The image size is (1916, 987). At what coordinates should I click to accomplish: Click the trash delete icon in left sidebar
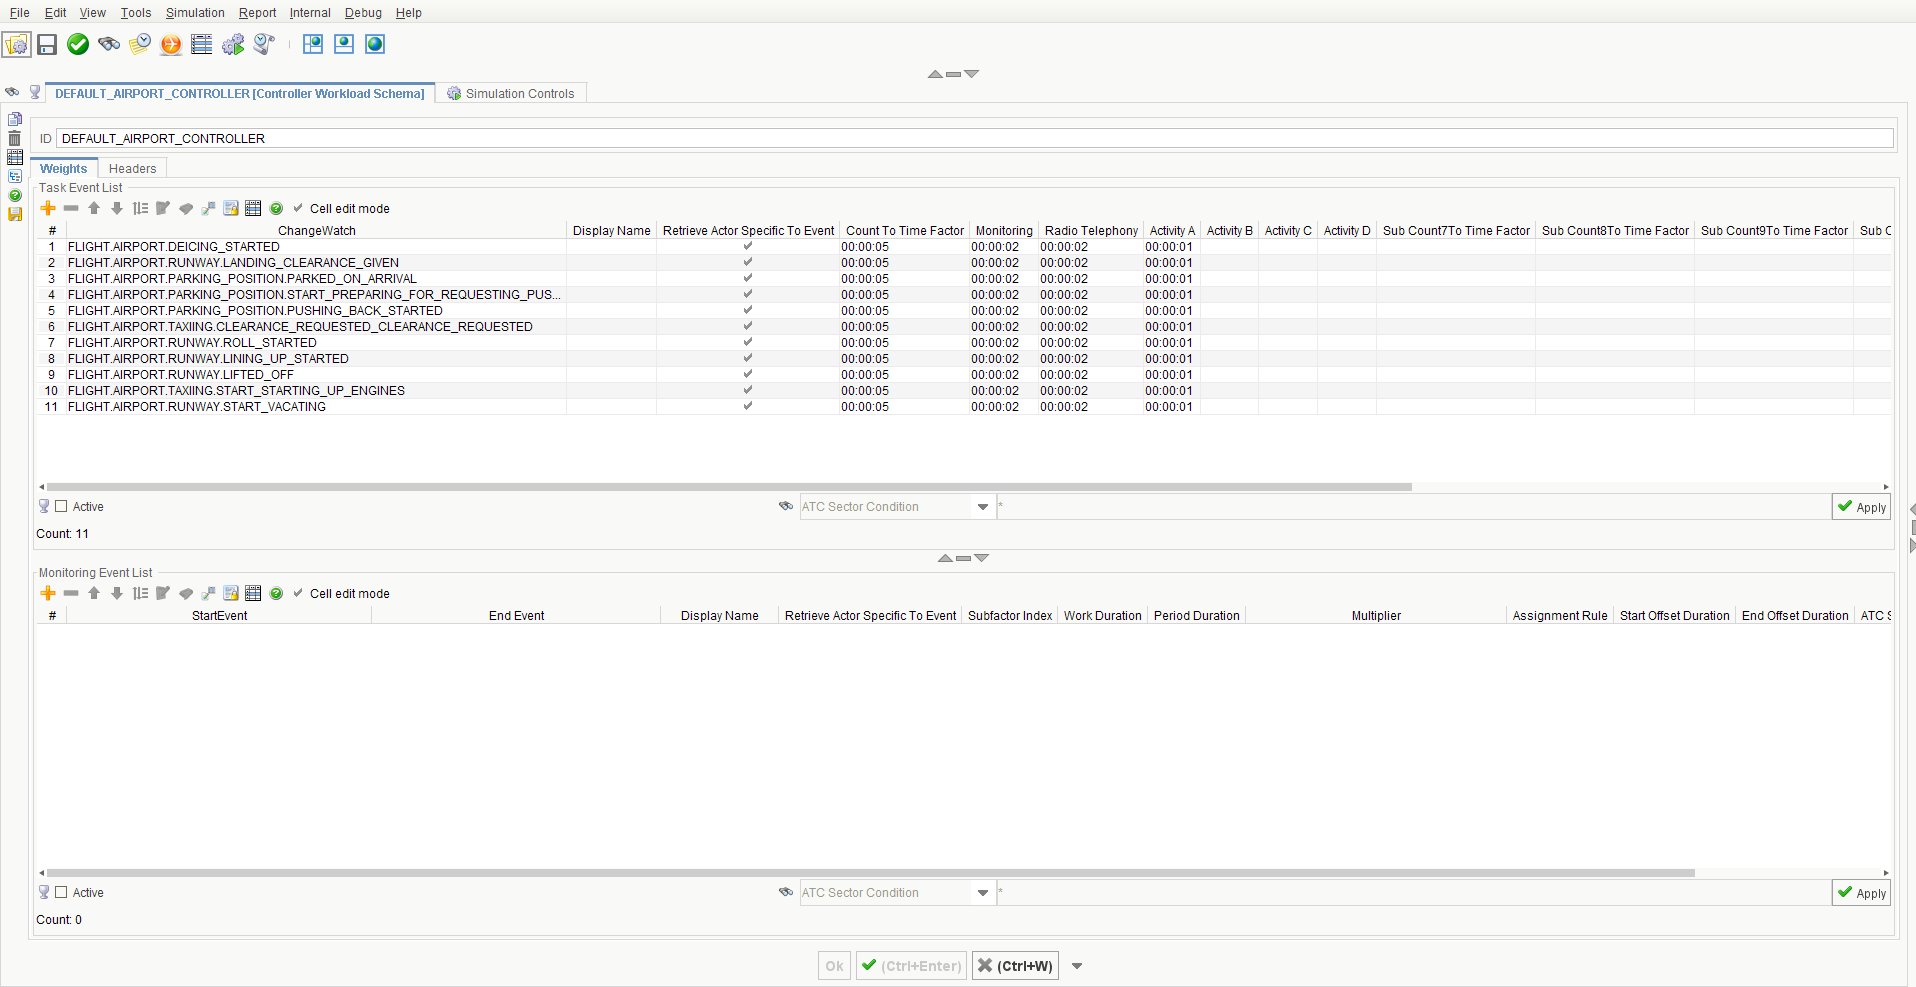click(x=15, y=138)
